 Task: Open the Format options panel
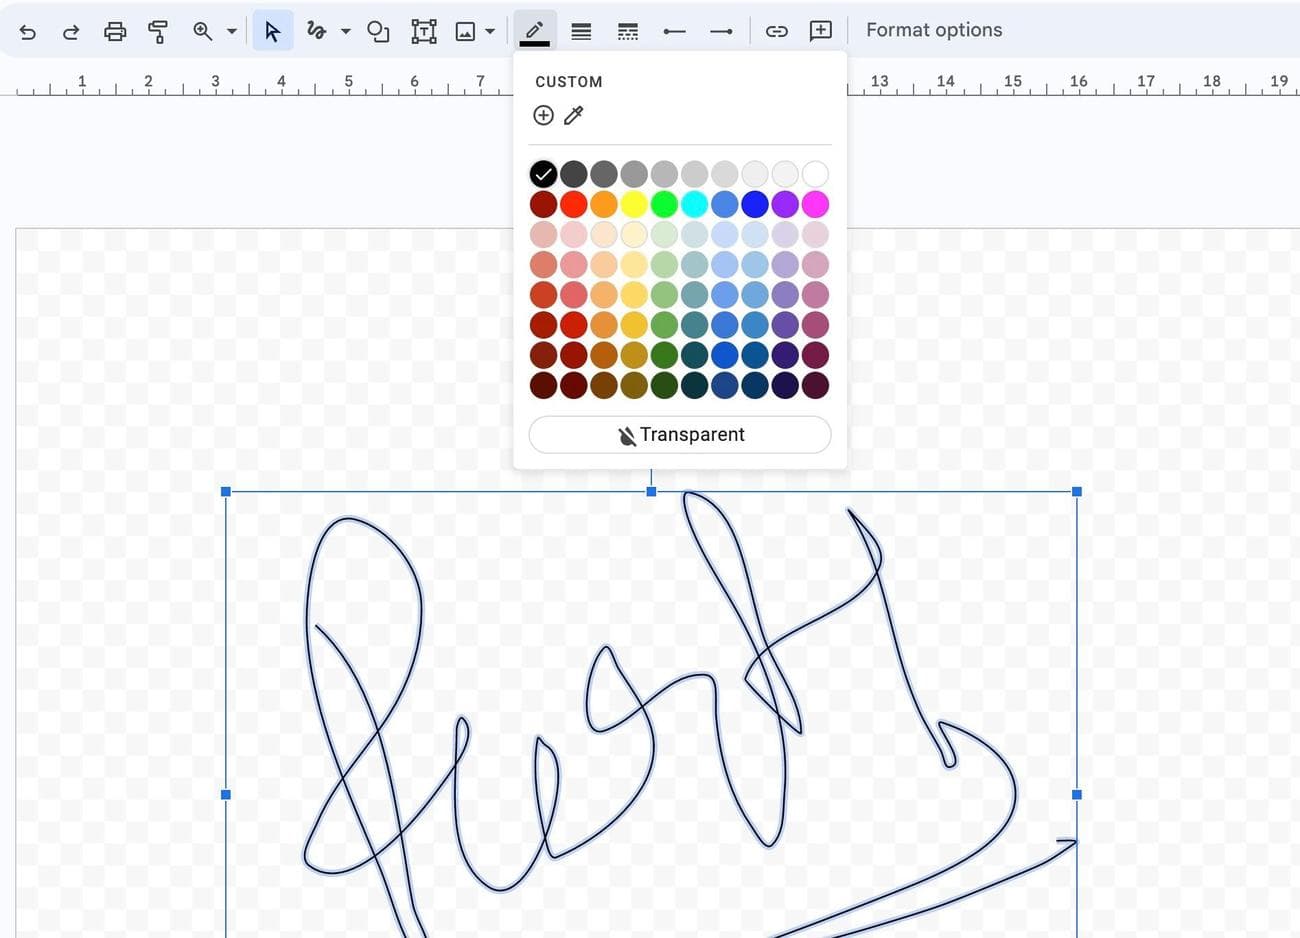coord(933,30)
